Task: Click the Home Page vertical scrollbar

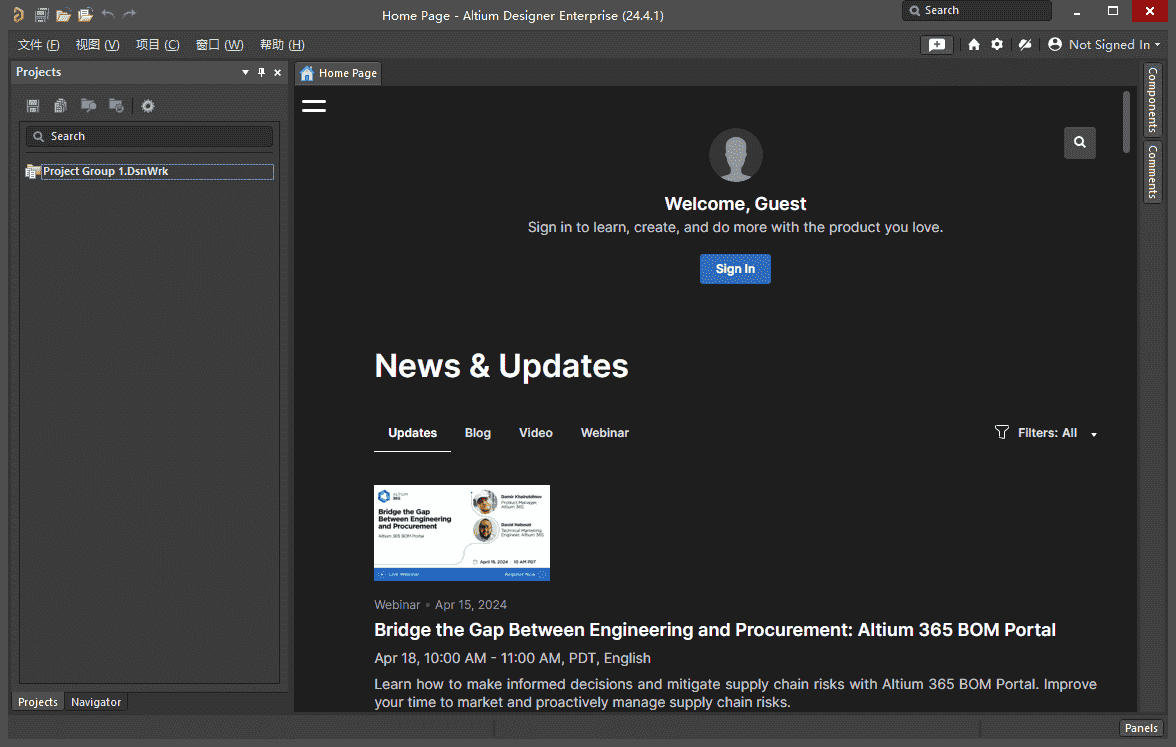Action: (1127, 120)
